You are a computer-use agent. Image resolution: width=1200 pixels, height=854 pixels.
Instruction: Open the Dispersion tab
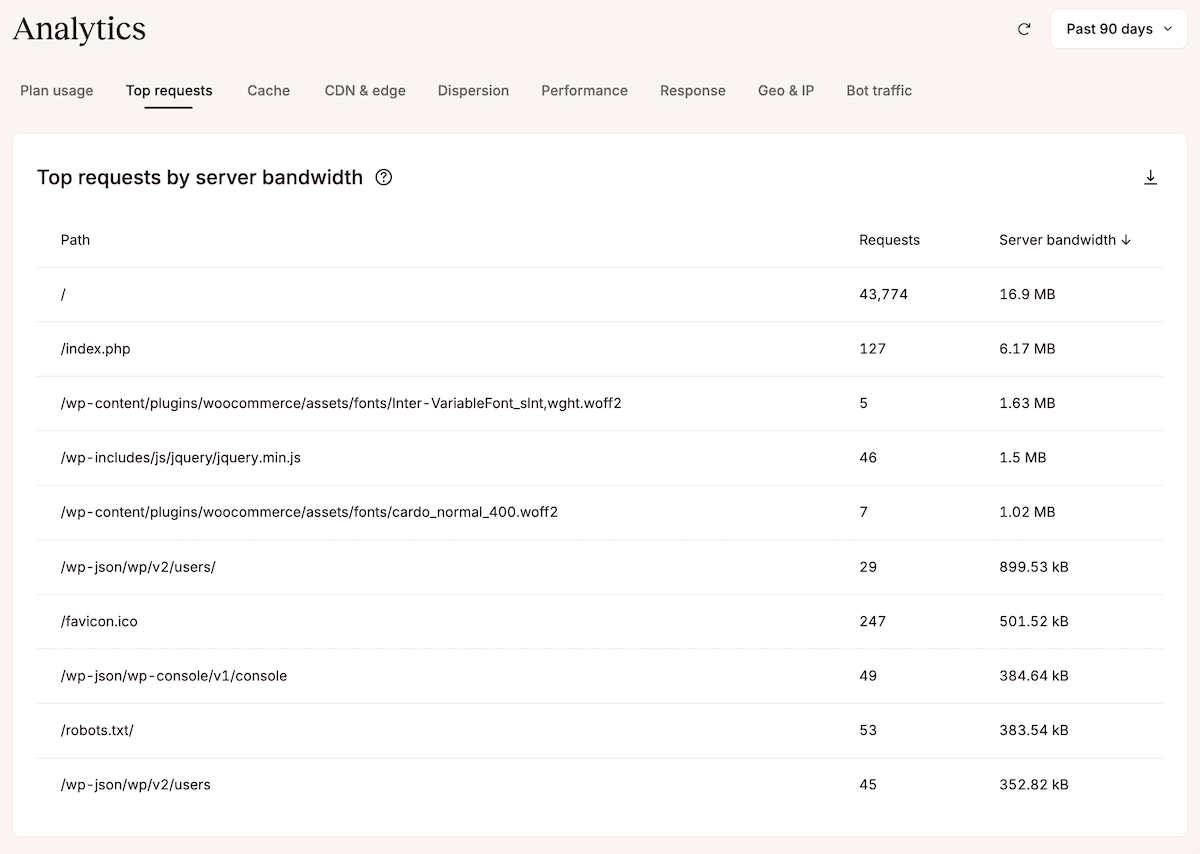pyautogui.click(x=473, y=91)
